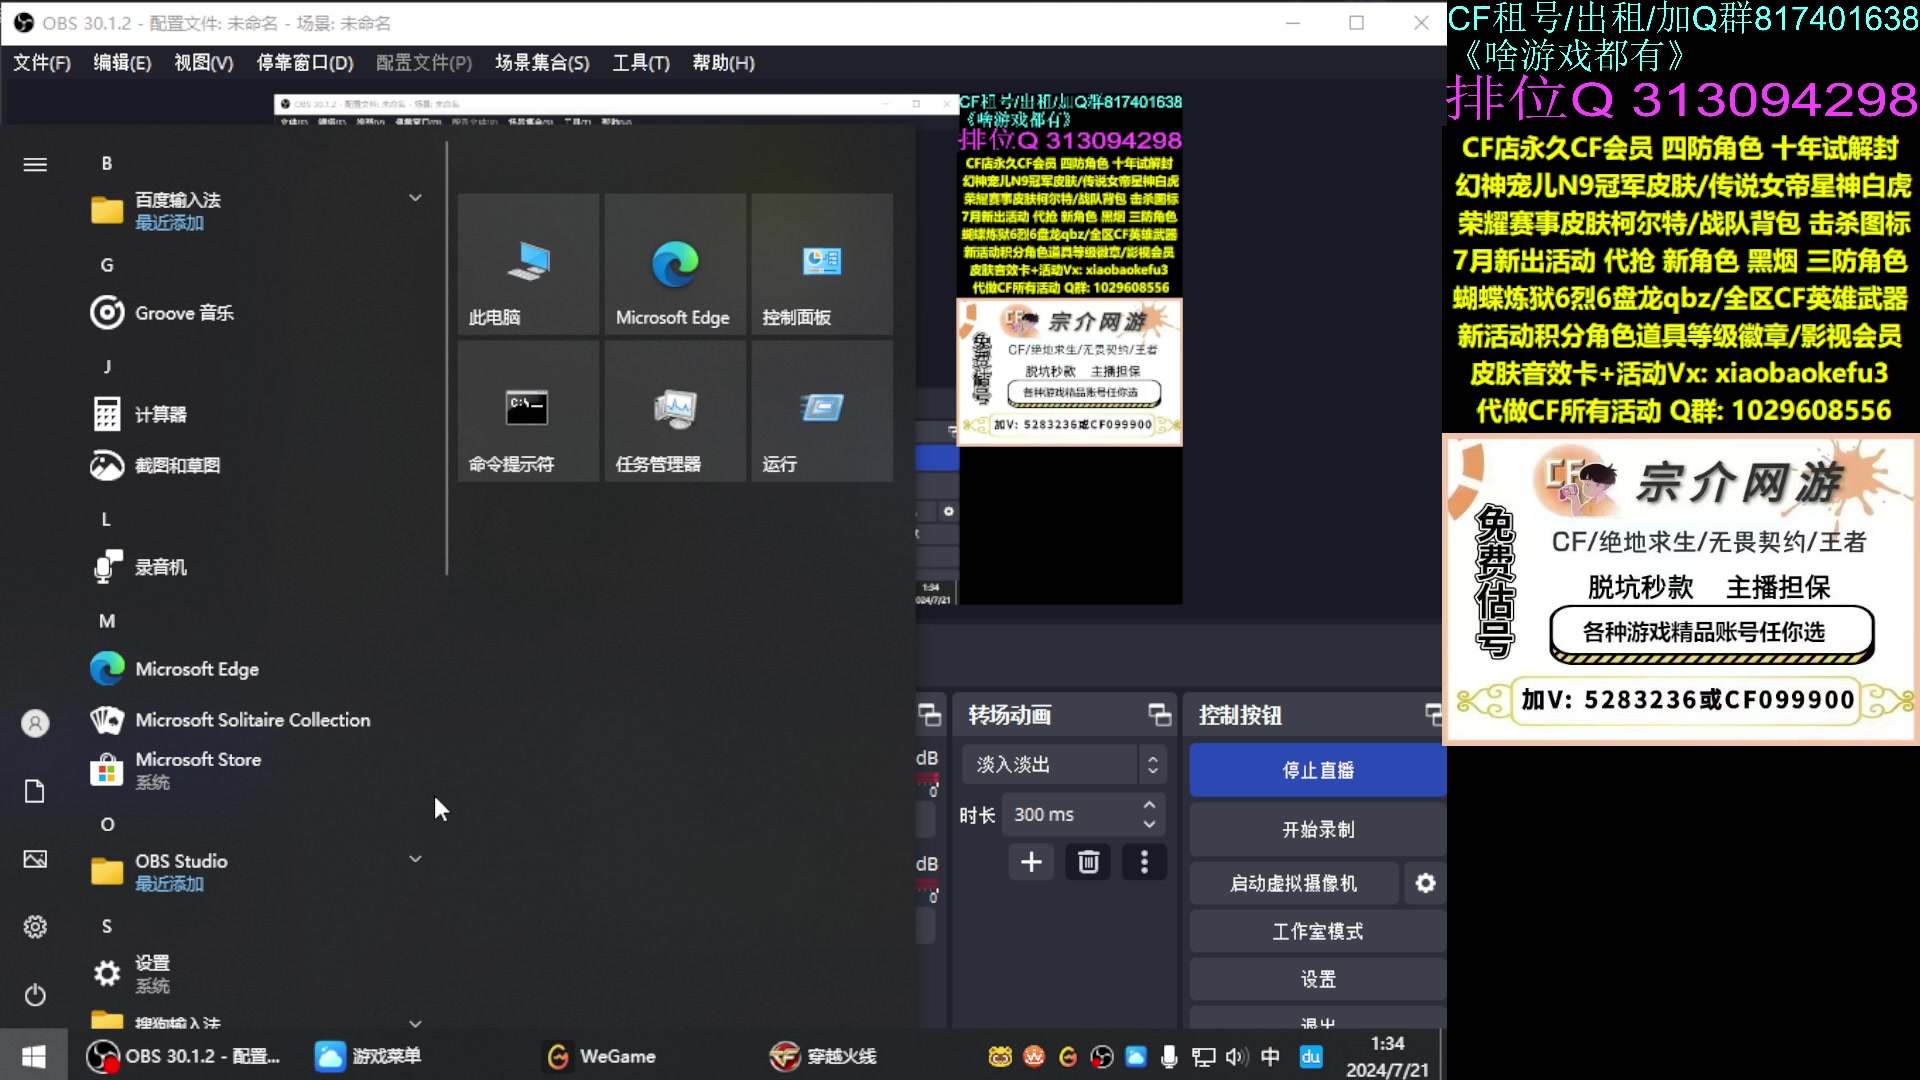Screen dimensions: 1920x1080
Task: Add a transition with the plus icon
Action: coord(1031,862)
